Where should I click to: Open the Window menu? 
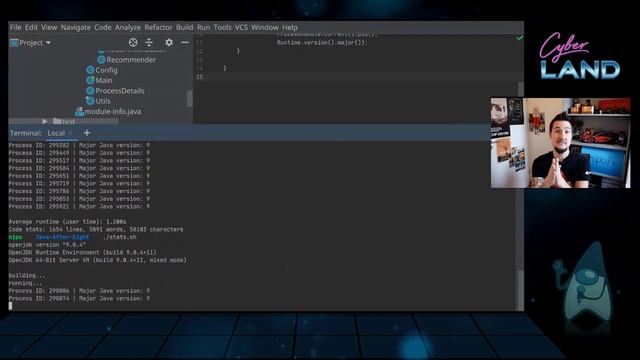[x=264, y=27]
